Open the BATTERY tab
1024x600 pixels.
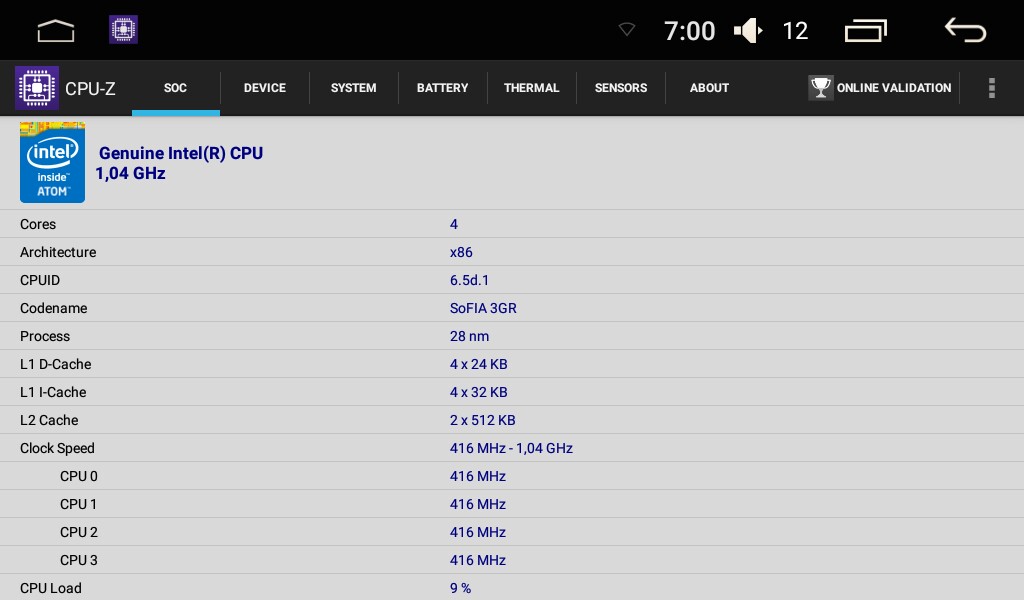(442, 88)
